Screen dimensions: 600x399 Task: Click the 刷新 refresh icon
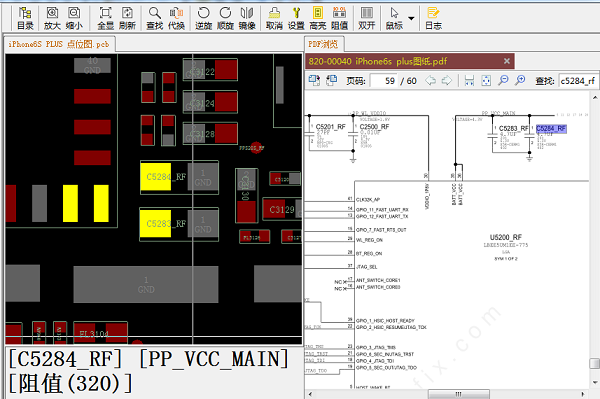click(x=127, y=18)
